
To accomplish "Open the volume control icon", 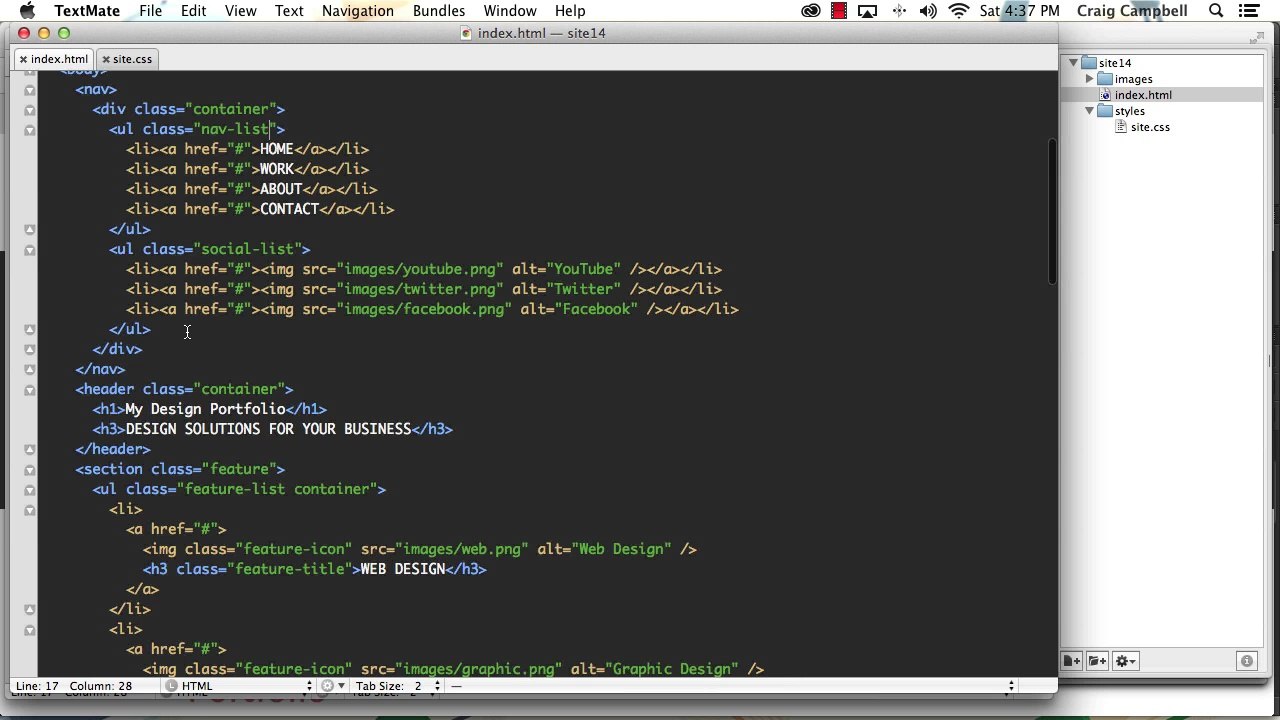I will point(928,11).
